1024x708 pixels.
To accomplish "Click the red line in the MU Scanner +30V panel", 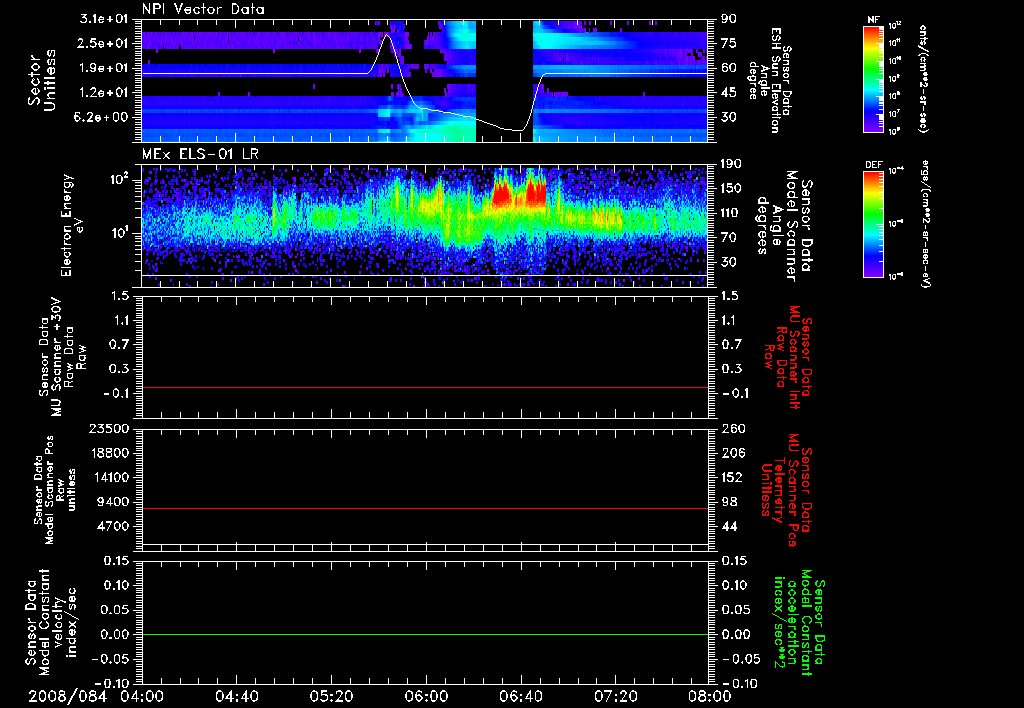I will pyautogui.click(x=425, y=387).
